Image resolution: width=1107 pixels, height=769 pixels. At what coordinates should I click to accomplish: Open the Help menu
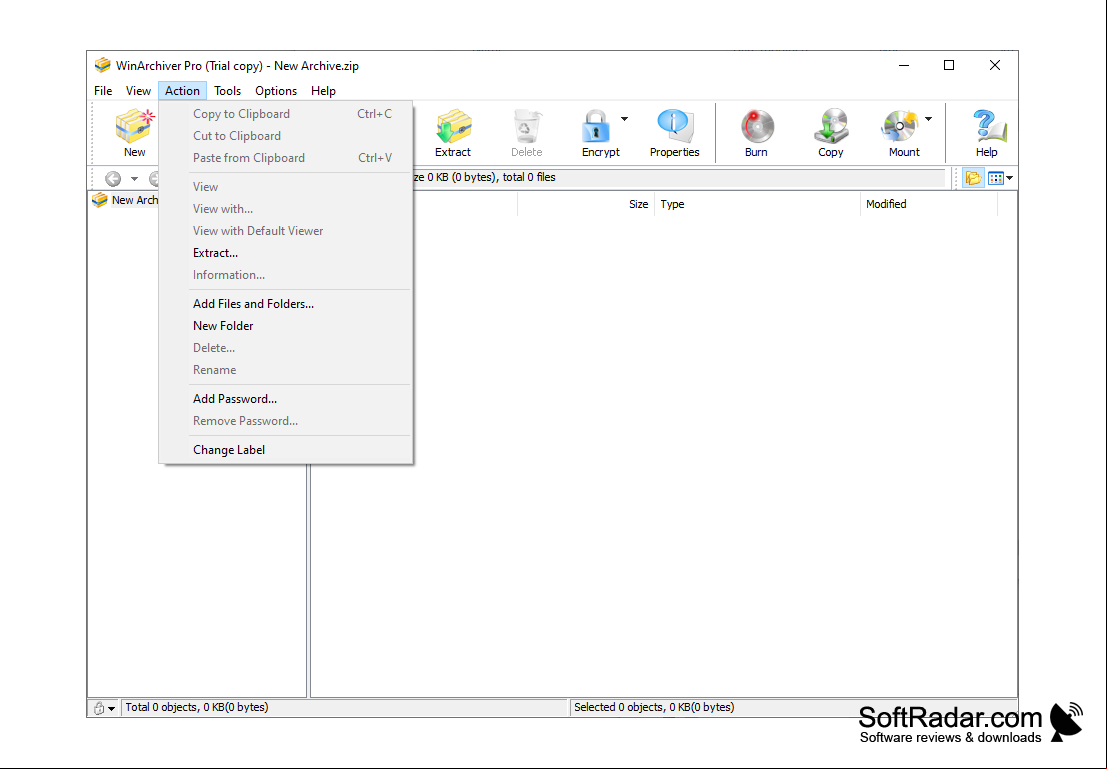pos(323,90)
